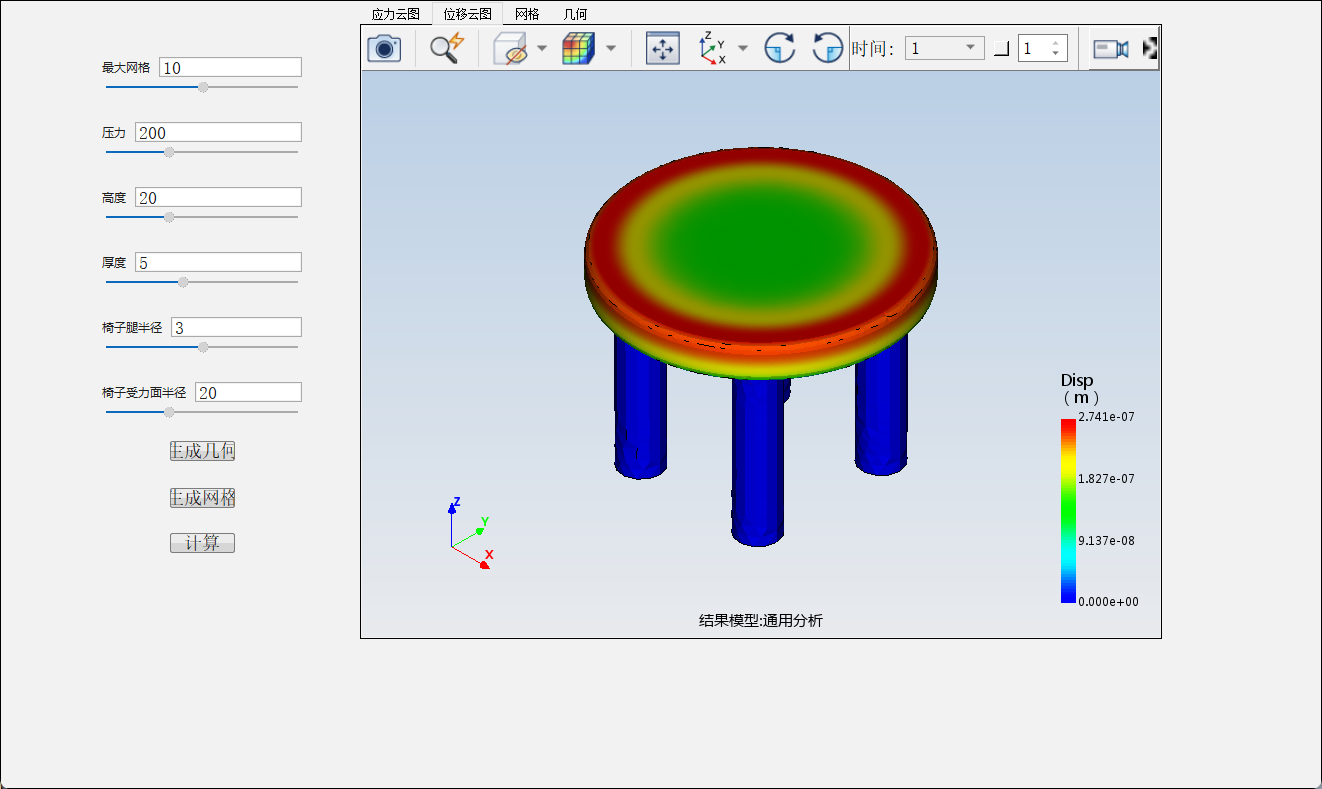Viewport: 1322px width, 789px height.
Task: Switch to the 应力云图 tab
Action: (396, 14)
